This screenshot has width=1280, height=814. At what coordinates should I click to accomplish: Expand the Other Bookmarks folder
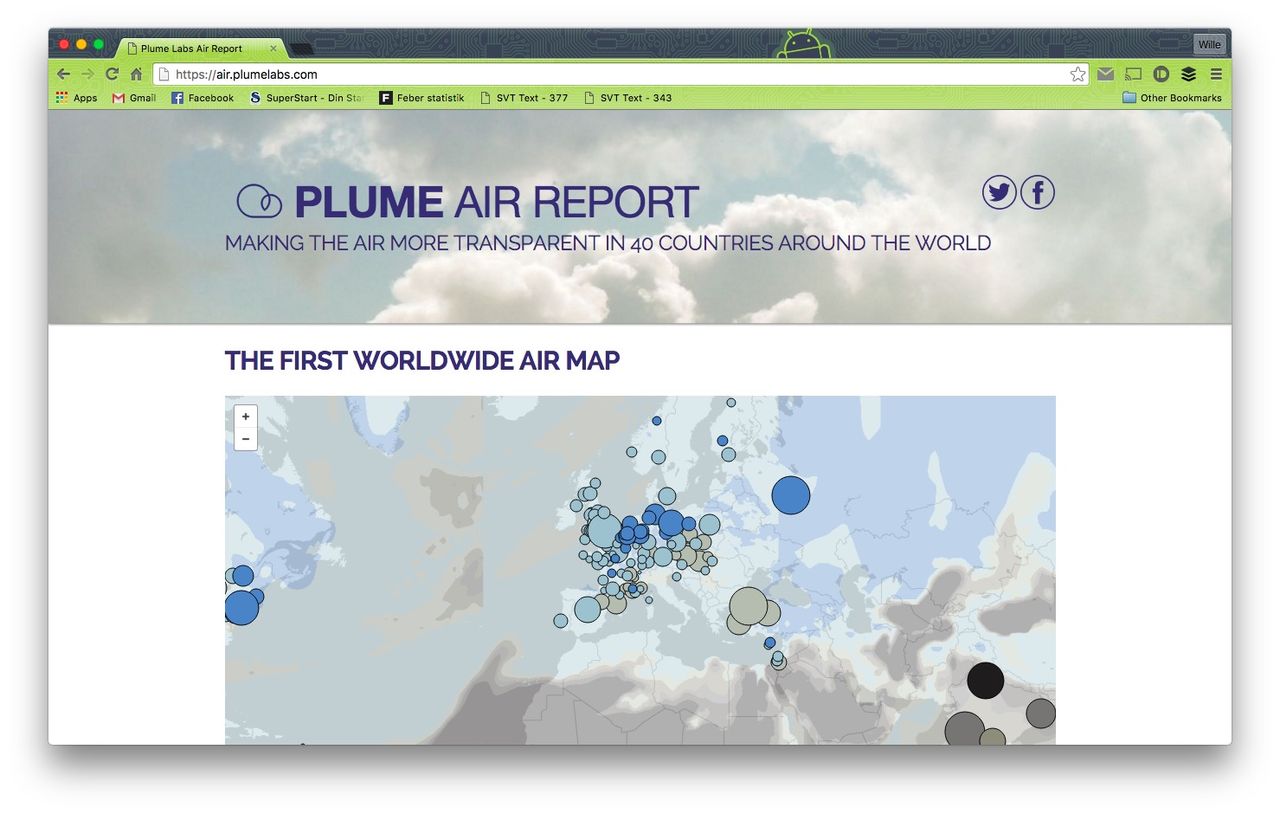pos(1172,98)
